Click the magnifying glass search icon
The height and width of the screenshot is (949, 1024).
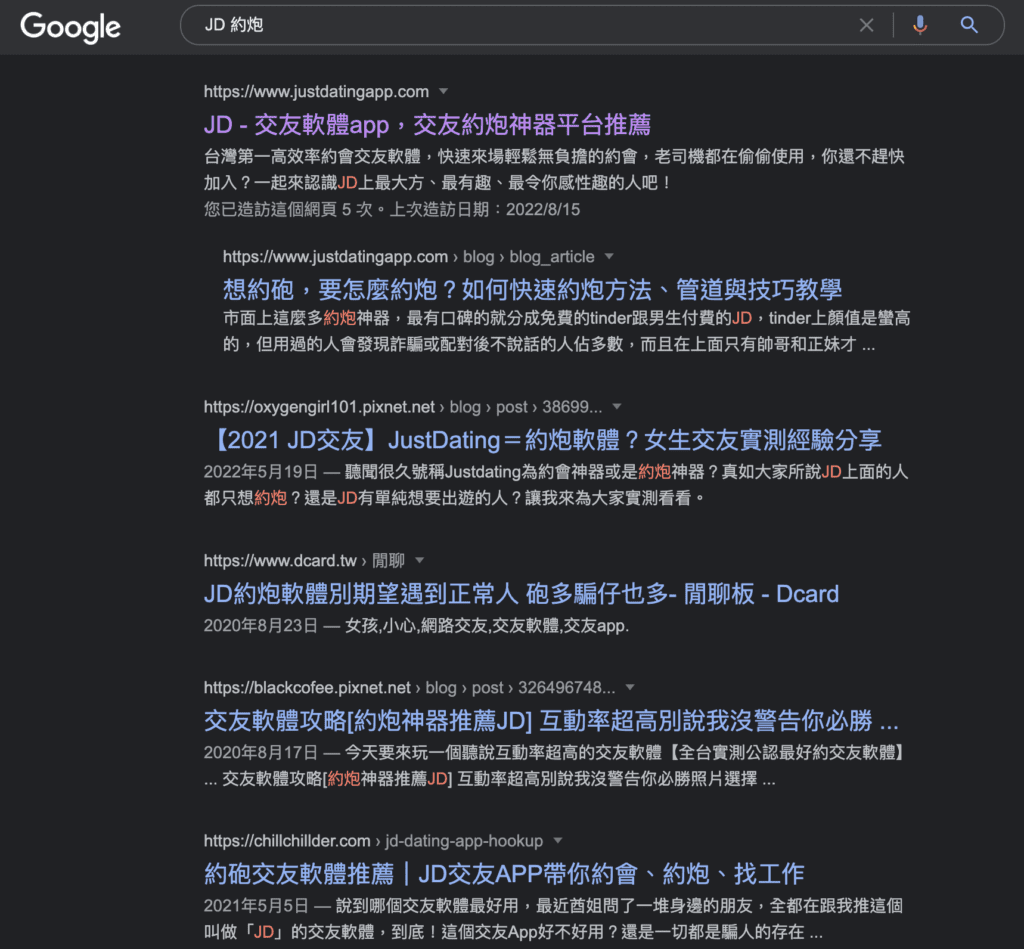click(x=968, y=26)
